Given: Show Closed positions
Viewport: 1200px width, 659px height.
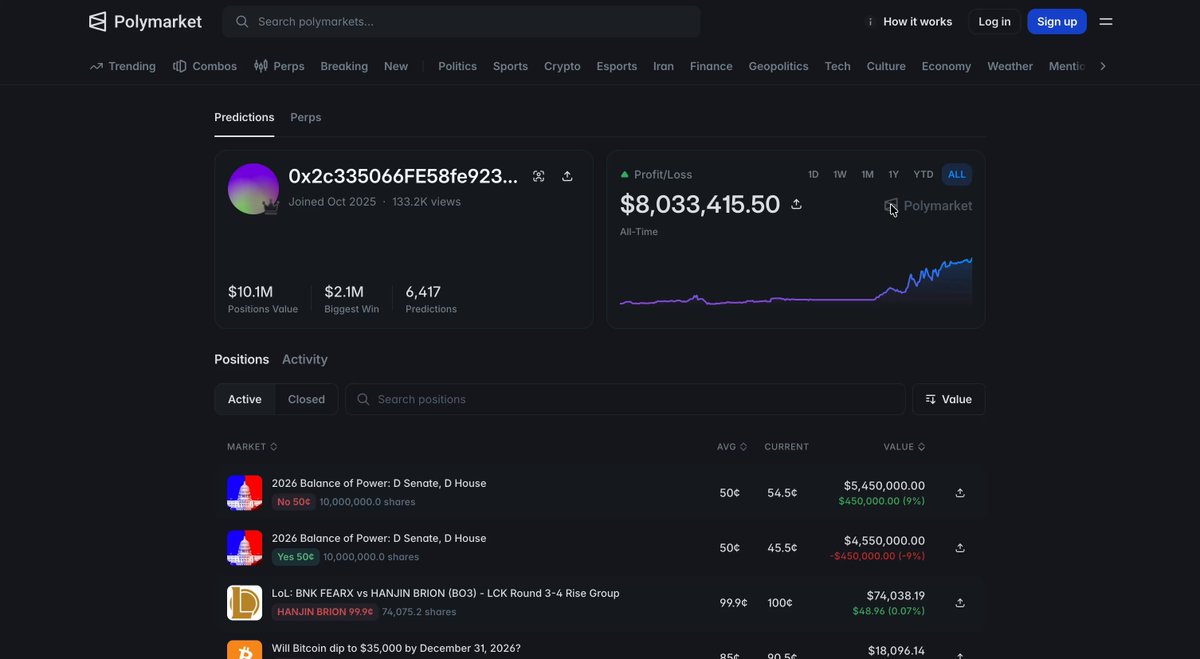Looking at the screenshot, I should (x=306, y=399).
